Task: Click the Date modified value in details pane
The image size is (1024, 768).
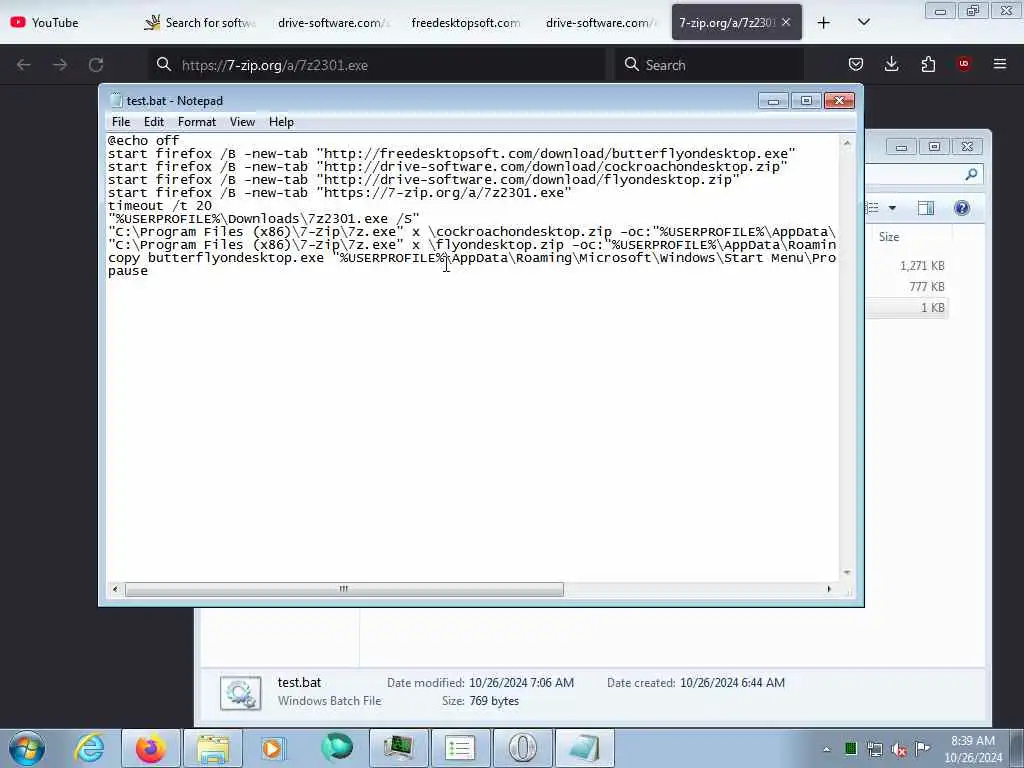Action: point(521,682)
